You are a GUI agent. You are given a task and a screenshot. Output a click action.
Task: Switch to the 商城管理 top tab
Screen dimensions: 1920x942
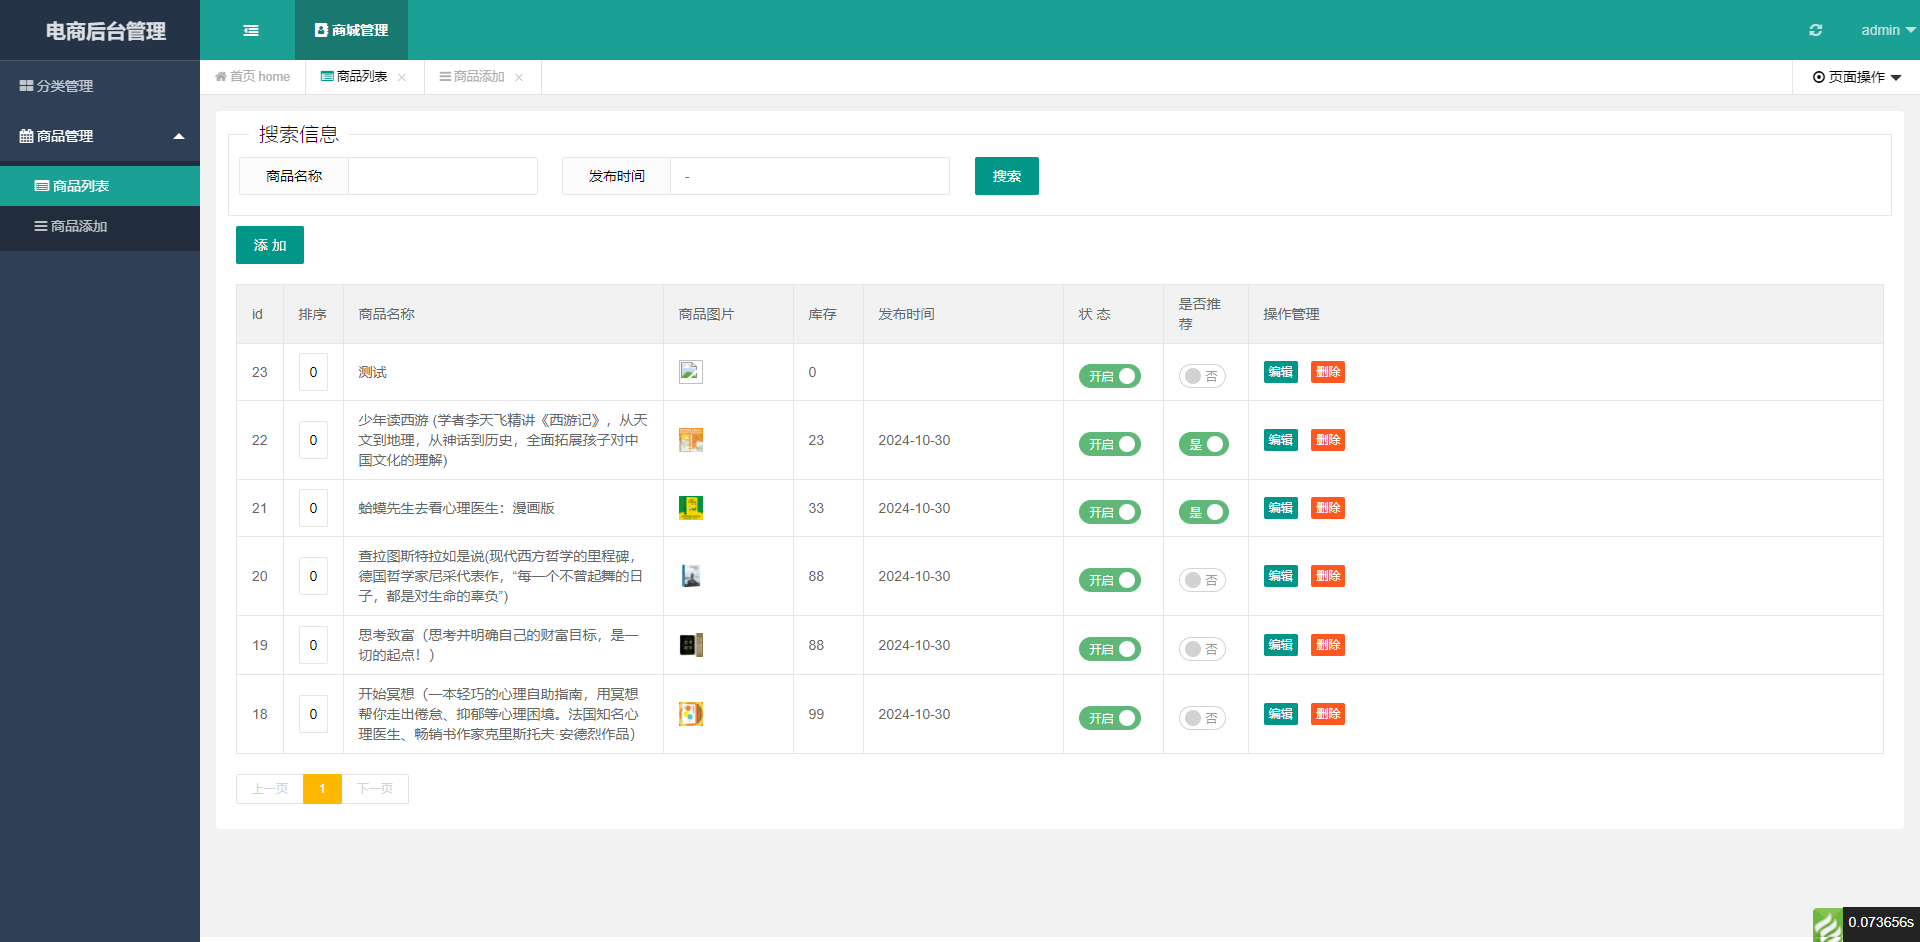click(x=351, y=30)
